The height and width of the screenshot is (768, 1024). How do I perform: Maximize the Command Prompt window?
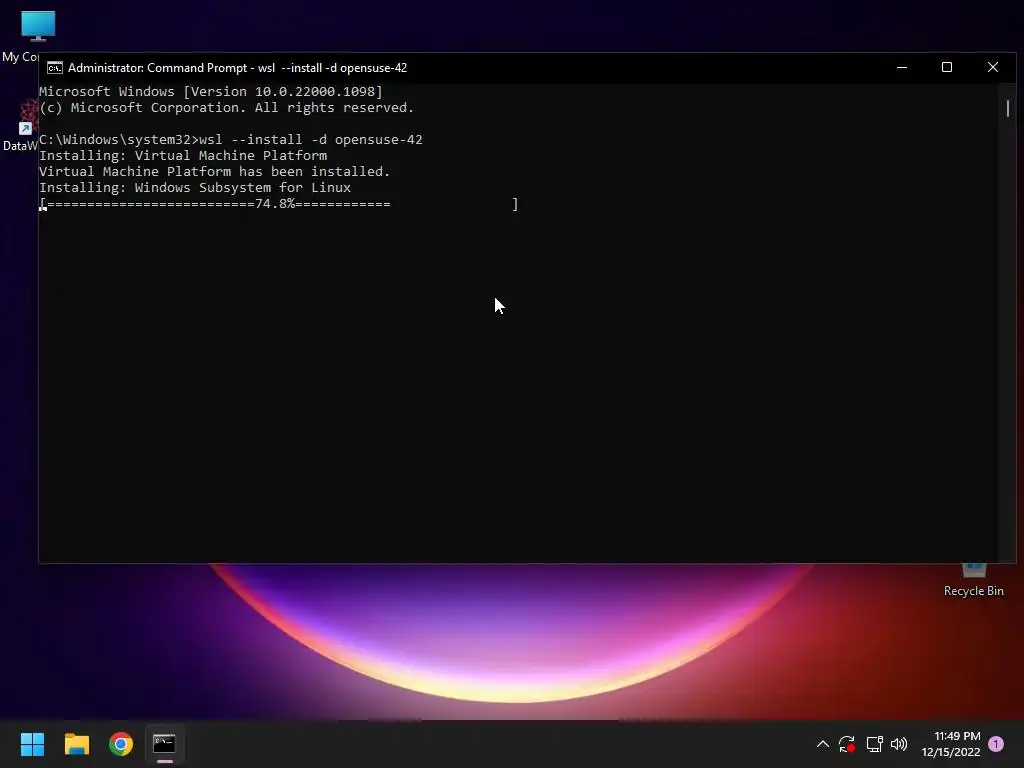[x=947, y=67]
